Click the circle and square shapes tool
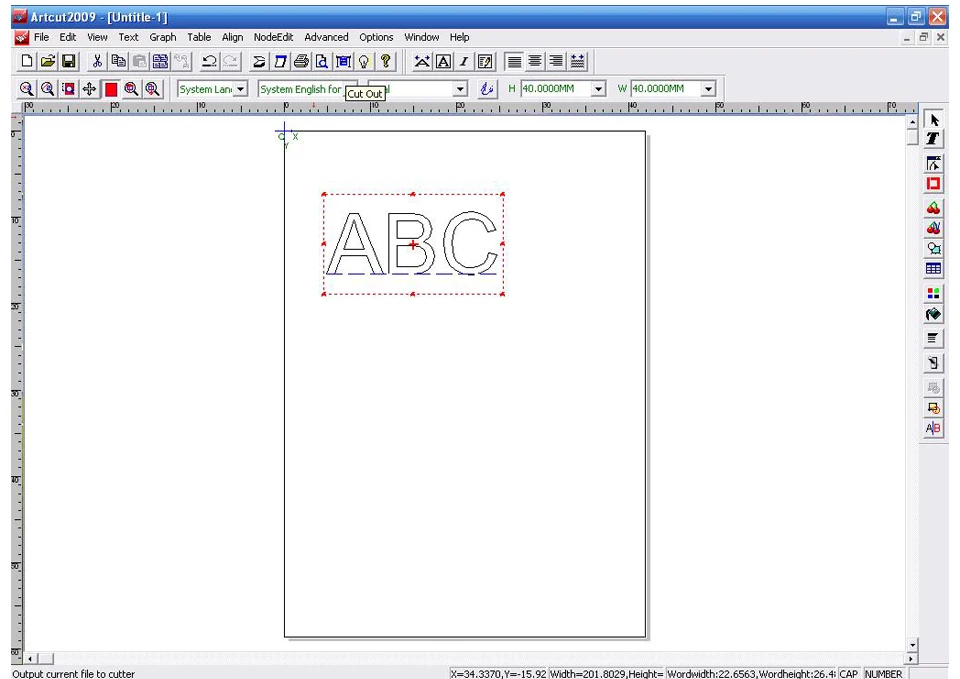This screenshot has width=960, height=679. click(x=933, y=248)
